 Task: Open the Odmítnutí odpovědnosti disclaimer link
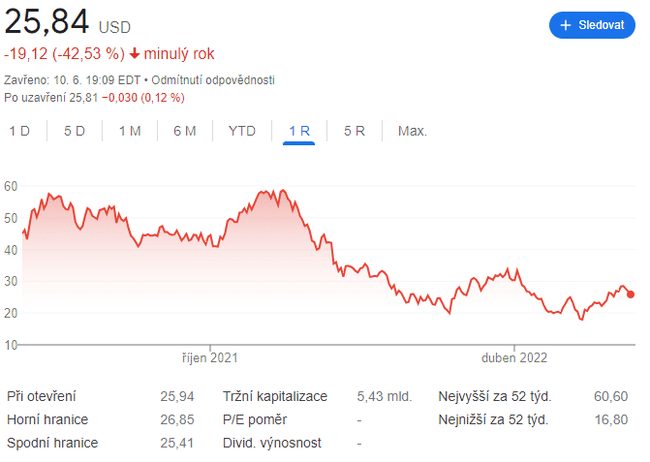pyautogui.click(x=213, y=79)
